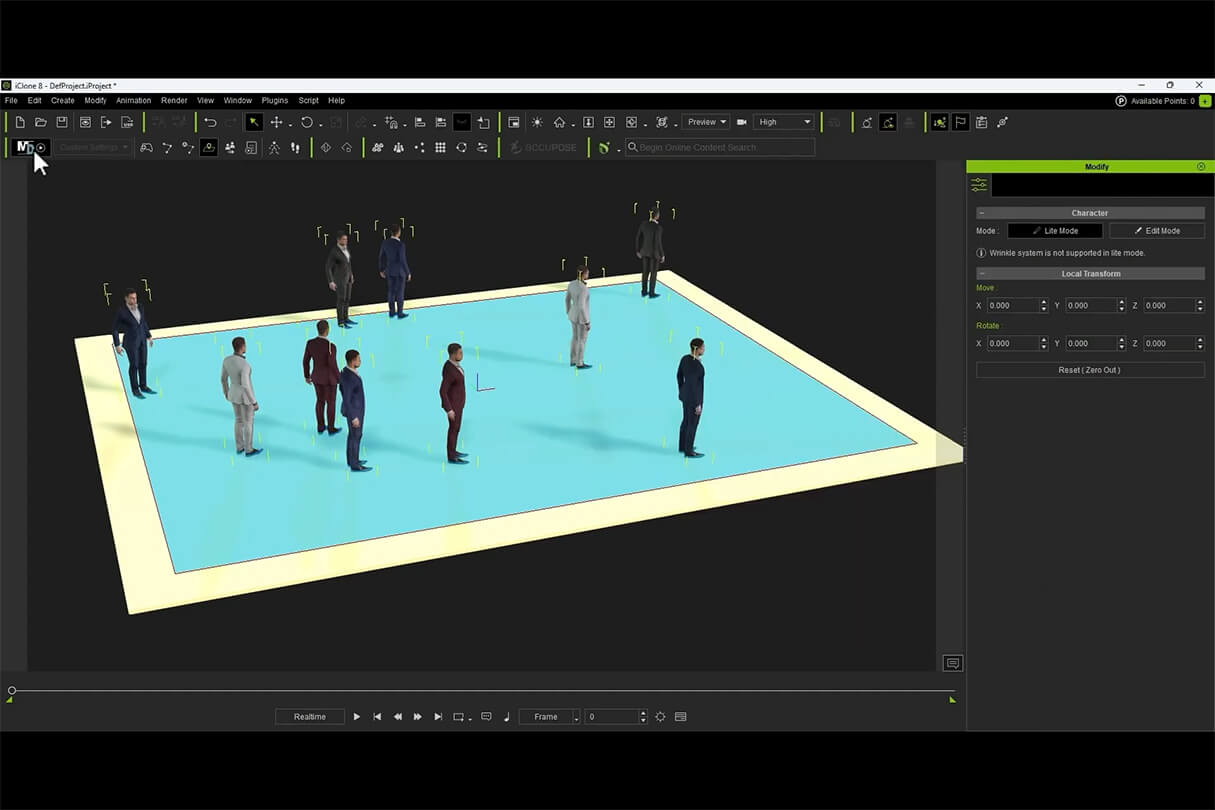The height and width of the screenshot is (810, 1215).
Task: Toggle Lite Mode for character
Action: tap(1055, 231)
